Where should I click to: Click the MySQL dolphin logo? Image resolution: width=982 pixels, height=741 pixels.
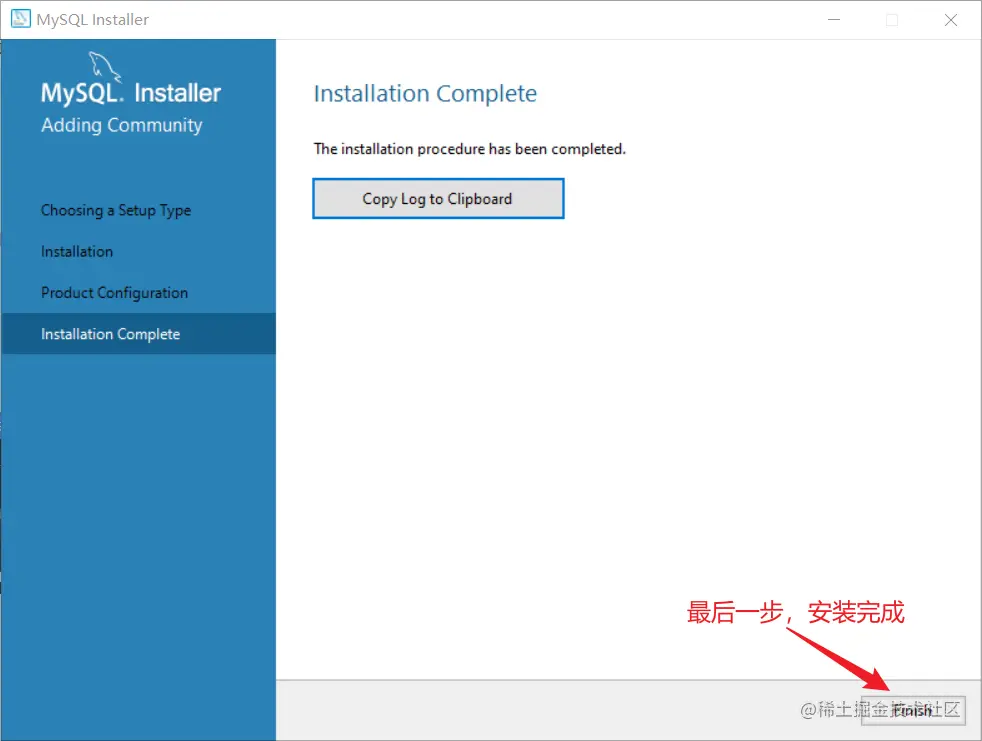pyautogui.click(x=104, y=68)
